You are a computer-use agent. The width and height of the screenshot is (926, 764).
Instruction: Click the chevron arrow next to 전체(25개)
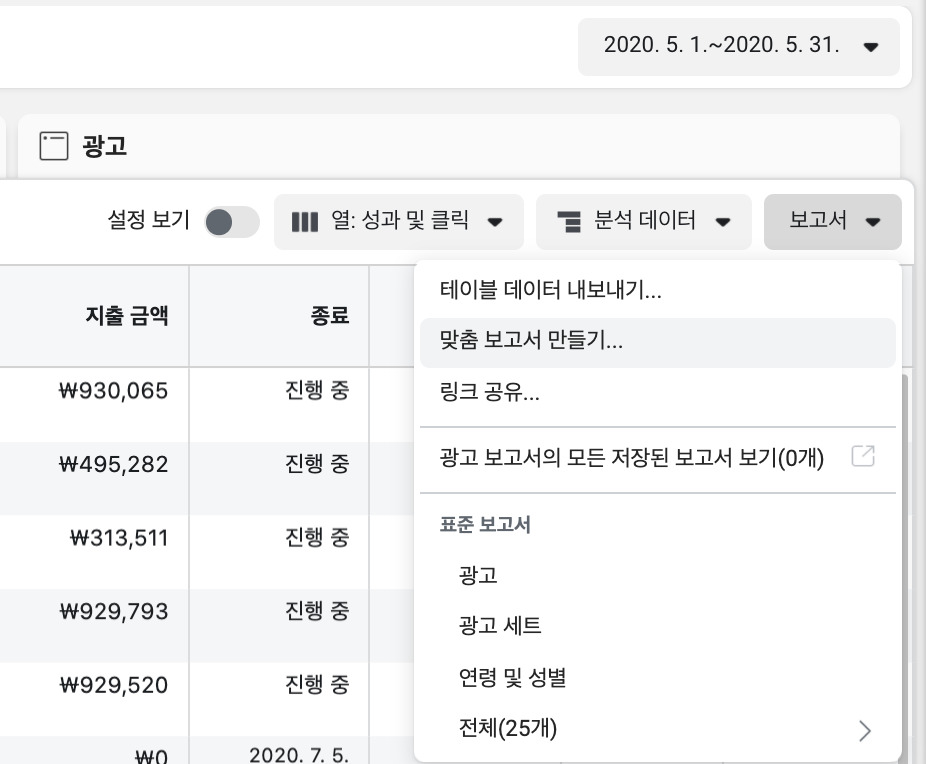pos(865,730)
